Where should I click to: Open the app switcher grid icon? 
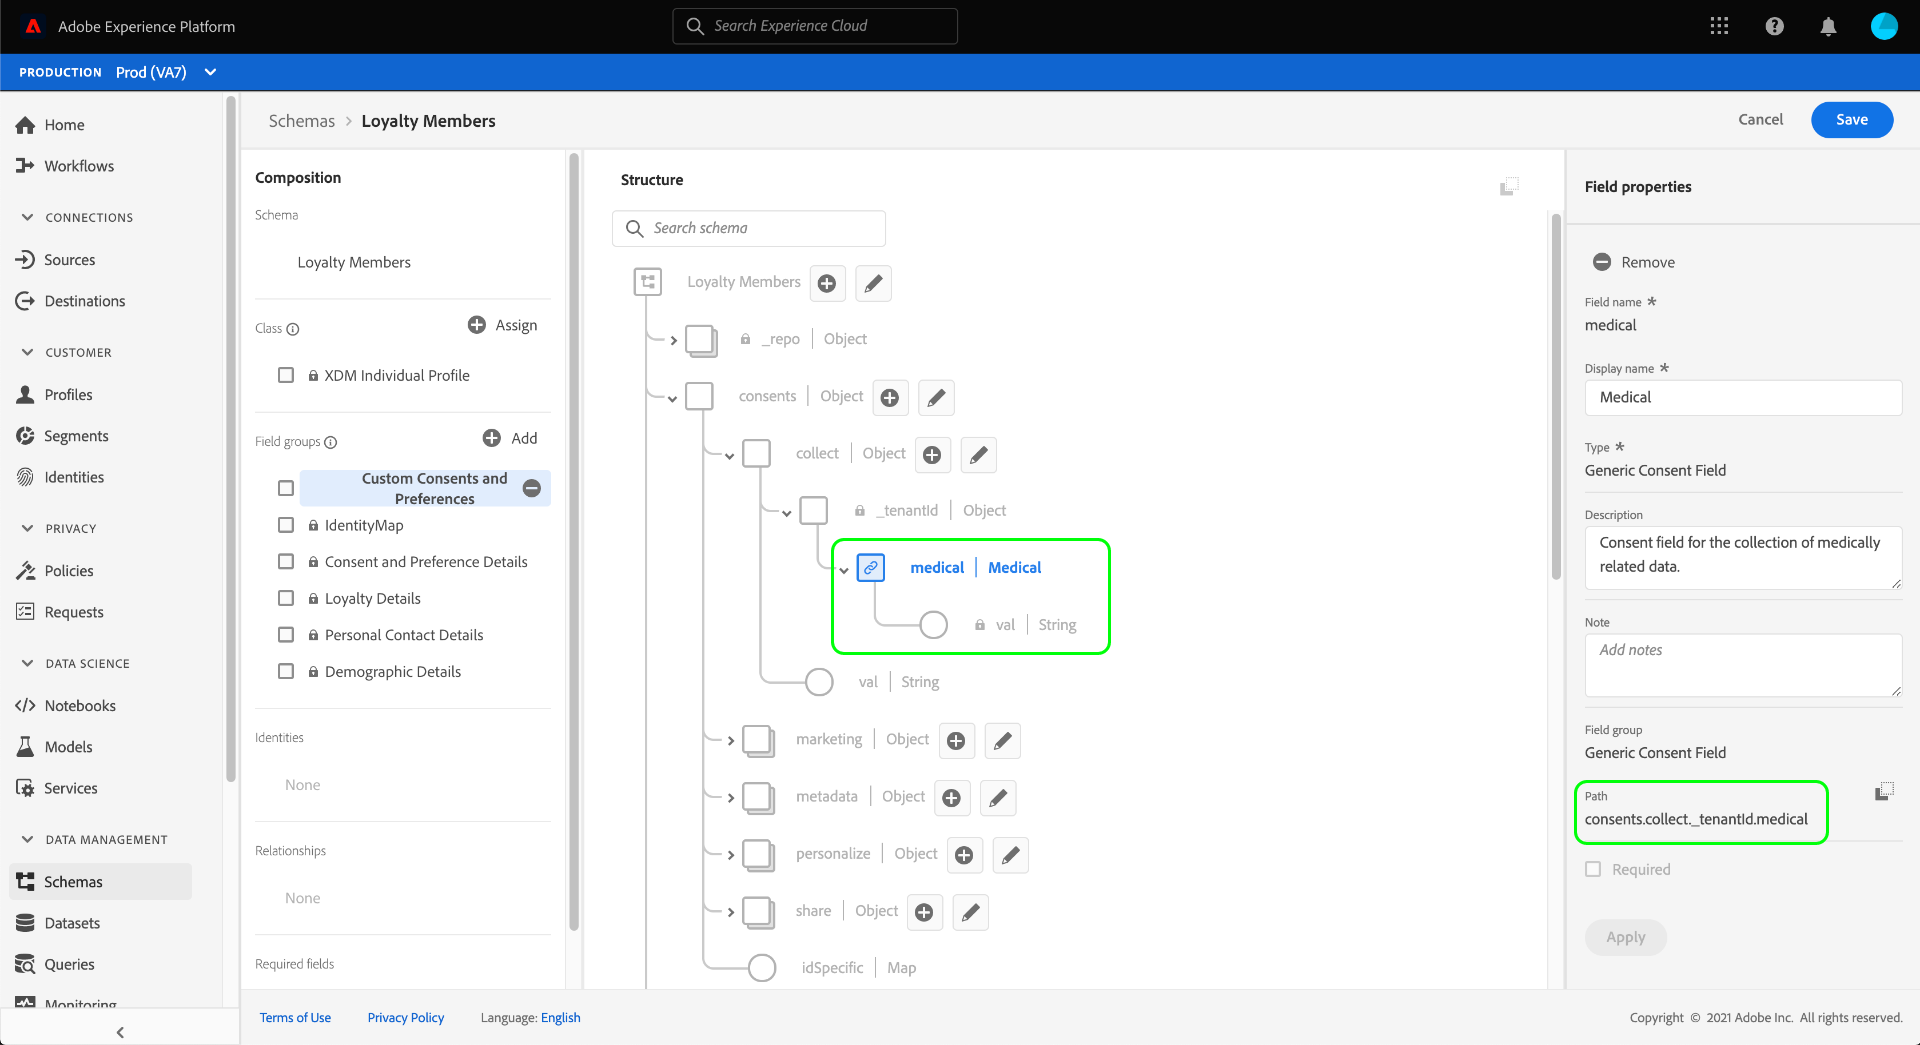click(x=1719, y=26)
